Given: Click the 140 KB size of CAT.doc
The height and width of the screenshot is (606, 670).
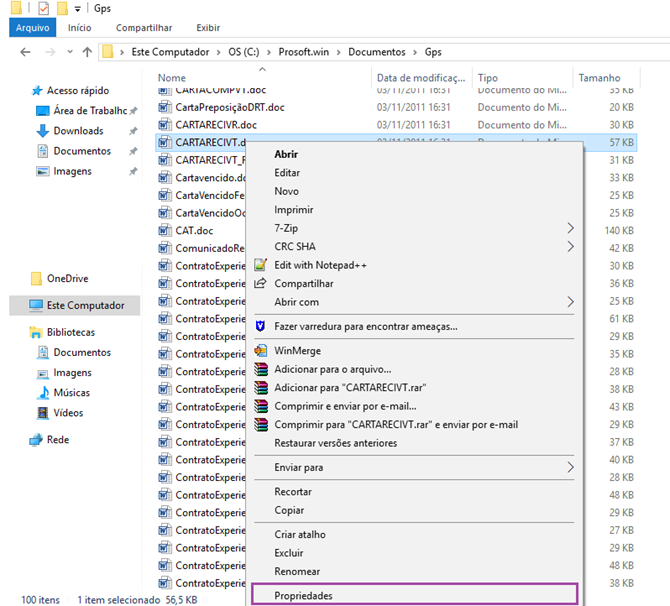Looking at the screenshot, I should click(x=619, y=231).
